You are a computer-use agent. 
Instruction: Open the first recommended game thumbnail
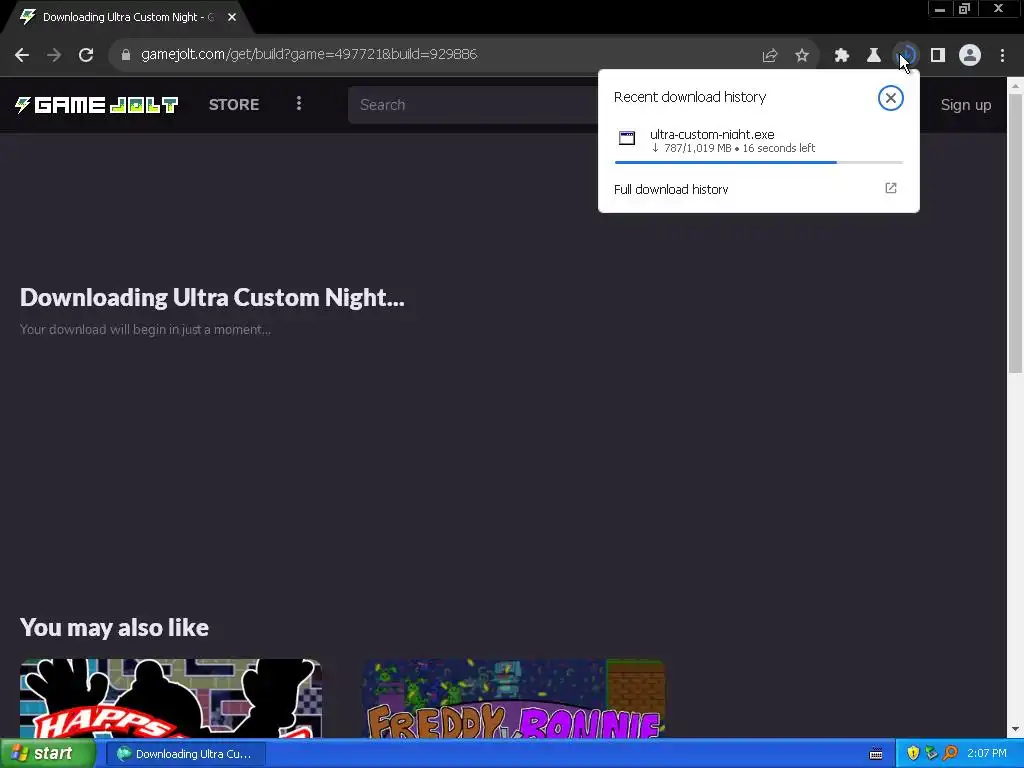pyautogui.click(x=170, y=698)
